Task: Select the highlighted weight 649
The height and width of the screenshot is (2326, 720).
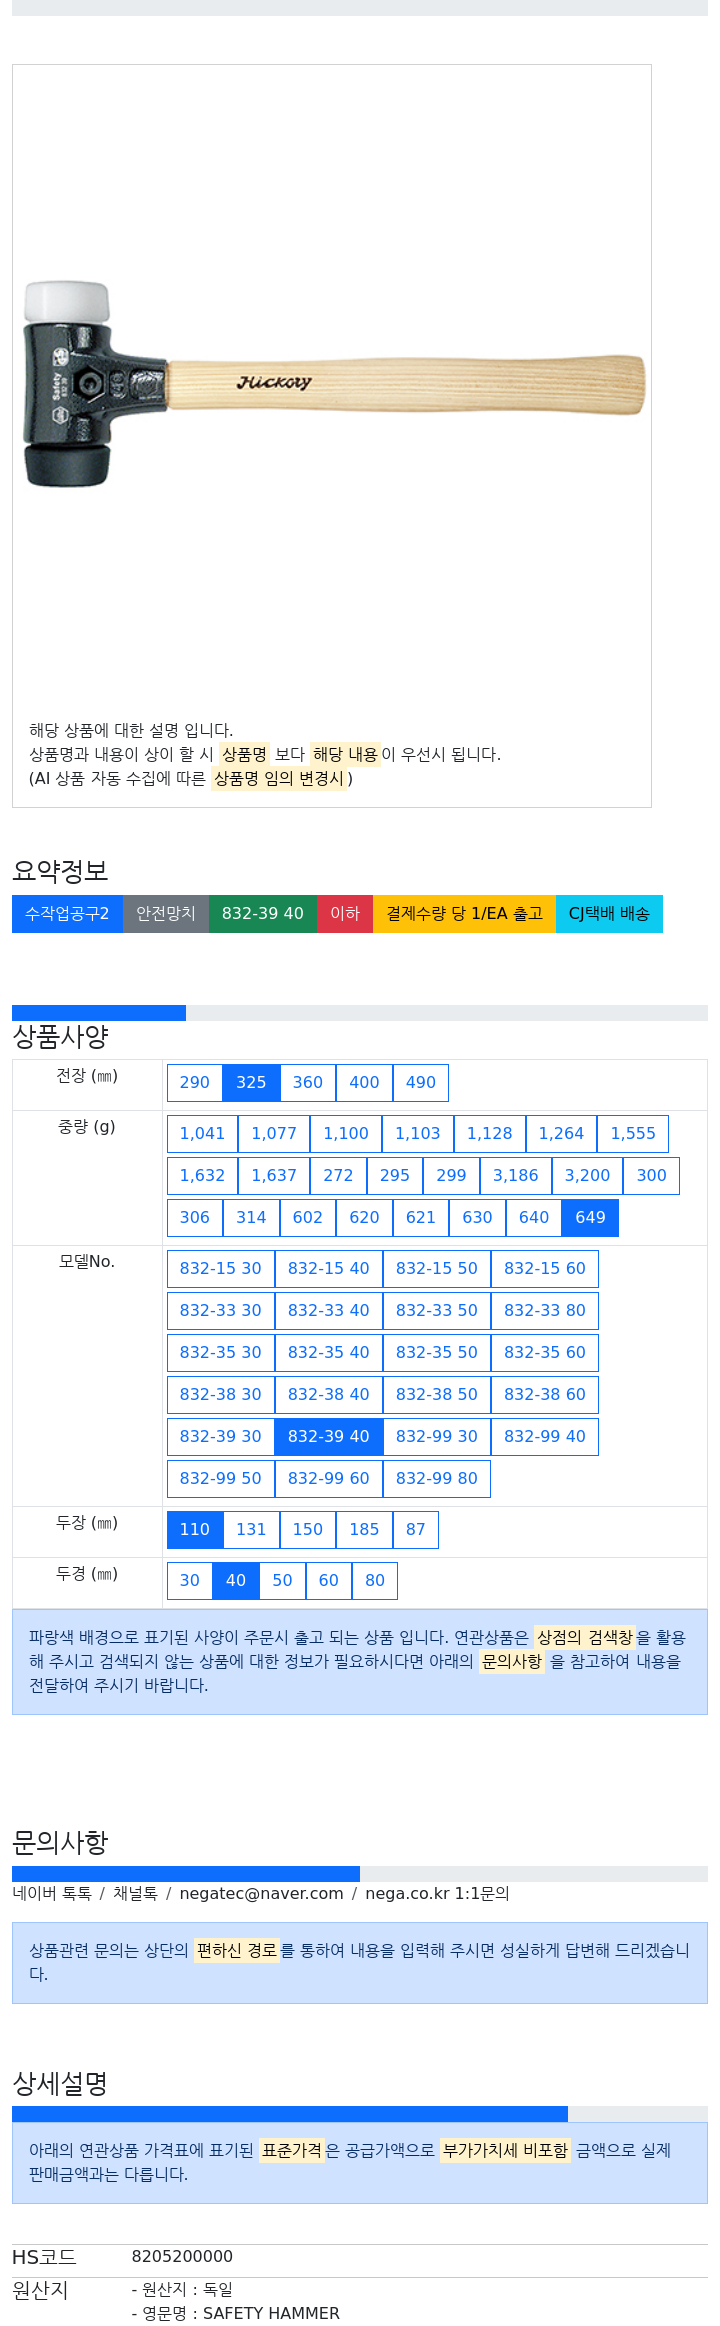Action: pos(590,1218)
